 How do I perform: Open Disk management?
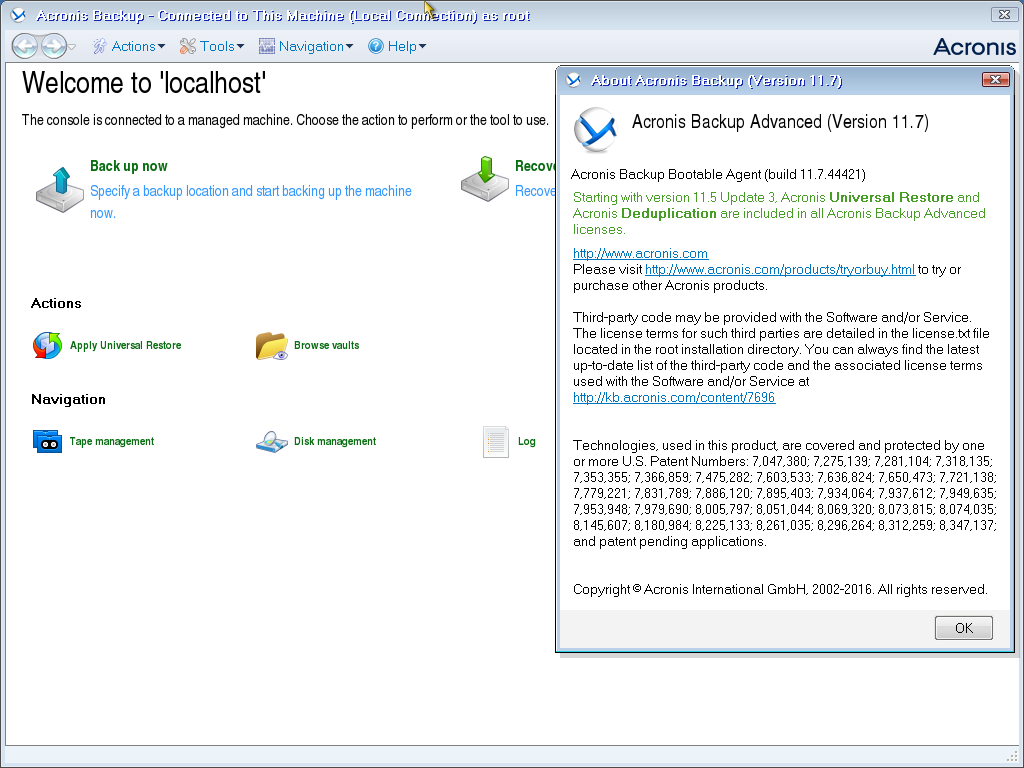[x=335, y=441]
